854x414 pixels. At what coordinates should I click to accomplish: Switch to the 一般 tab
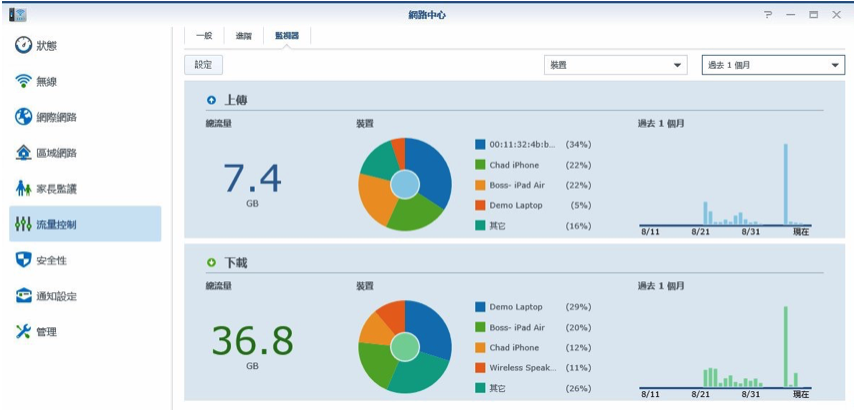(204, 36)
